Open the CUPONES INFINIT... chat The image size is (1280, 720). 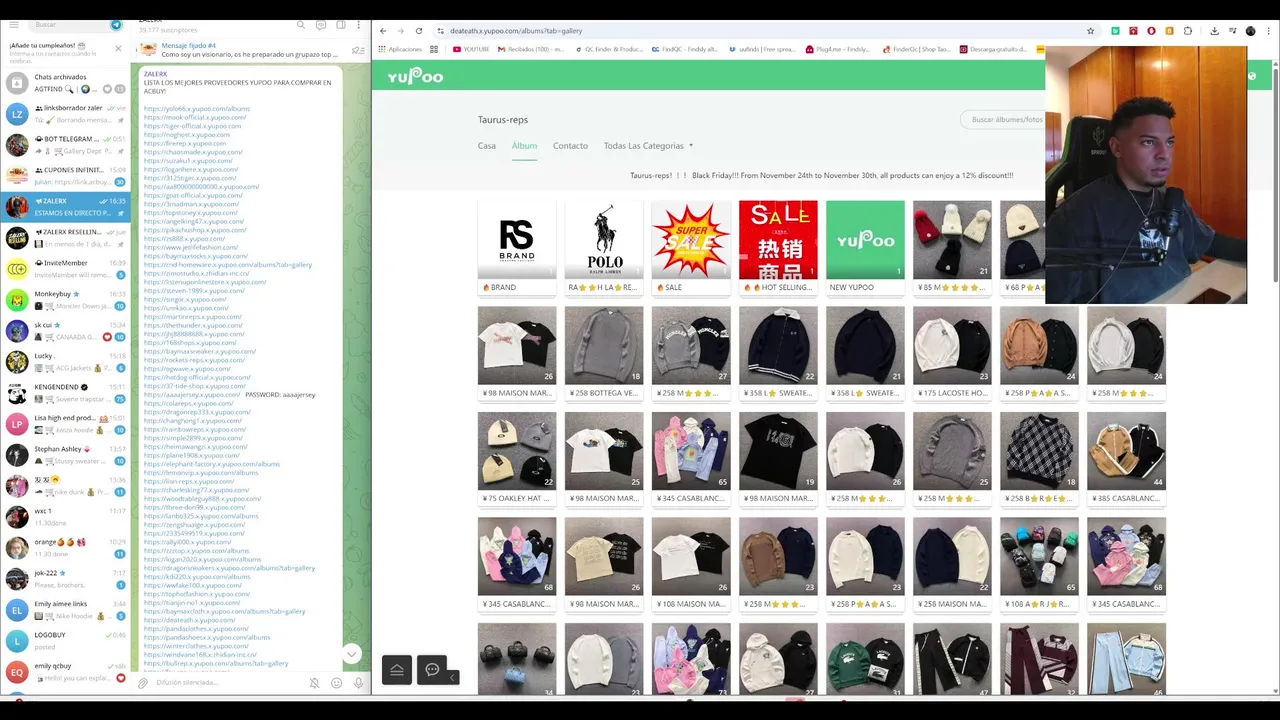pyautogui.click(x=65, y=176)
